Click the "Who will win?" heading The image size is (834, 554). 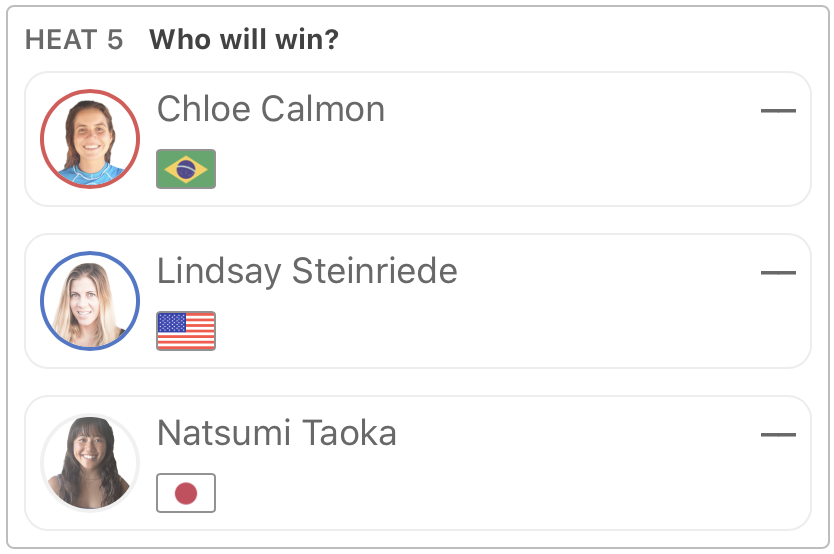[244, 40]
